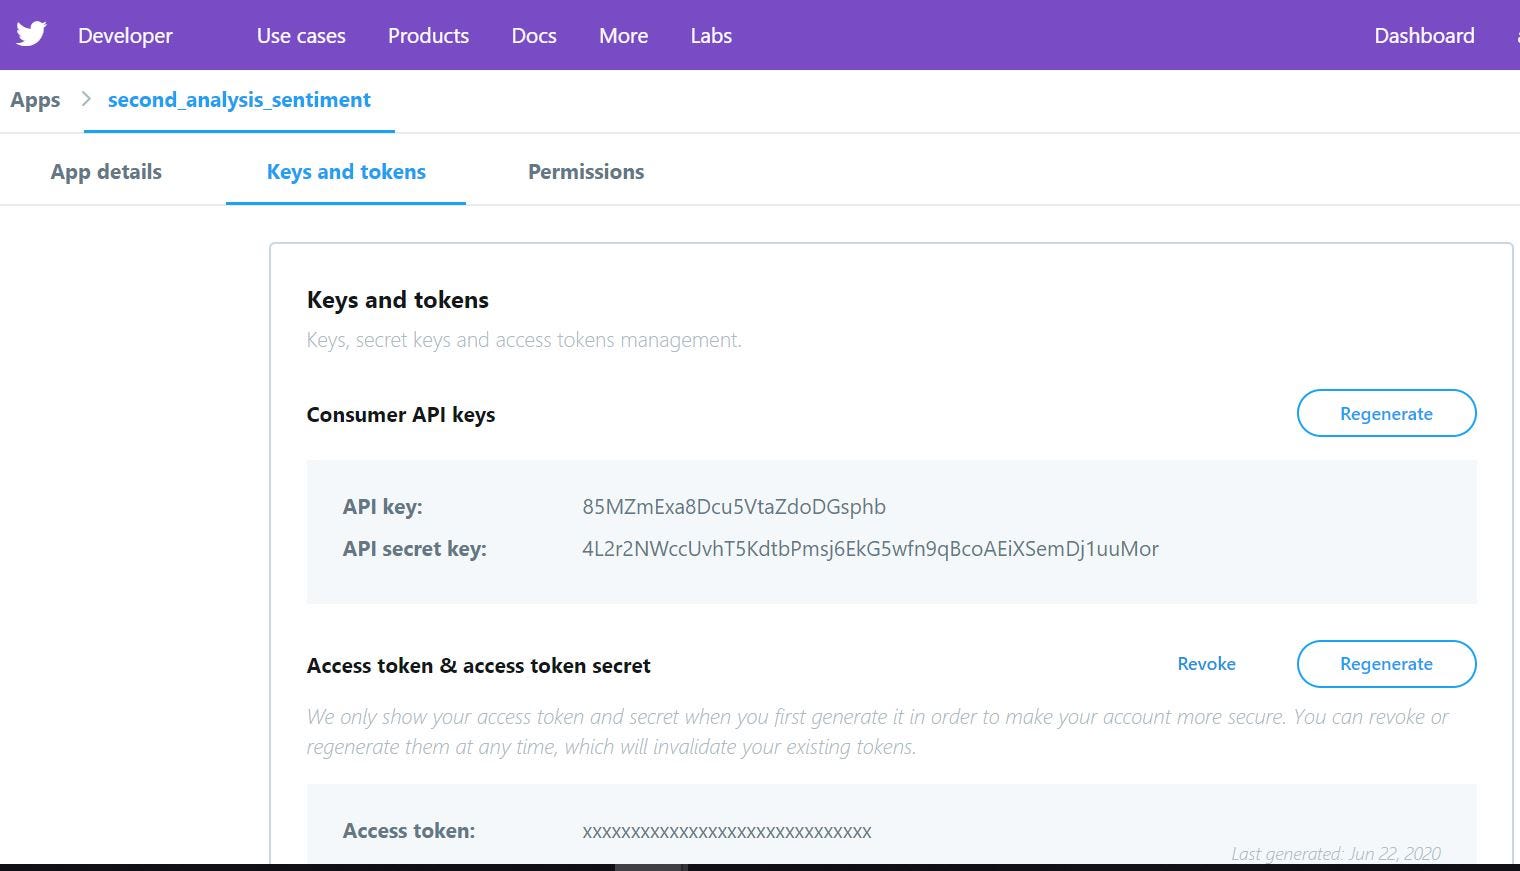Switch to the App details tab
Screen dimensions: 1520x871
coord(105,171)
